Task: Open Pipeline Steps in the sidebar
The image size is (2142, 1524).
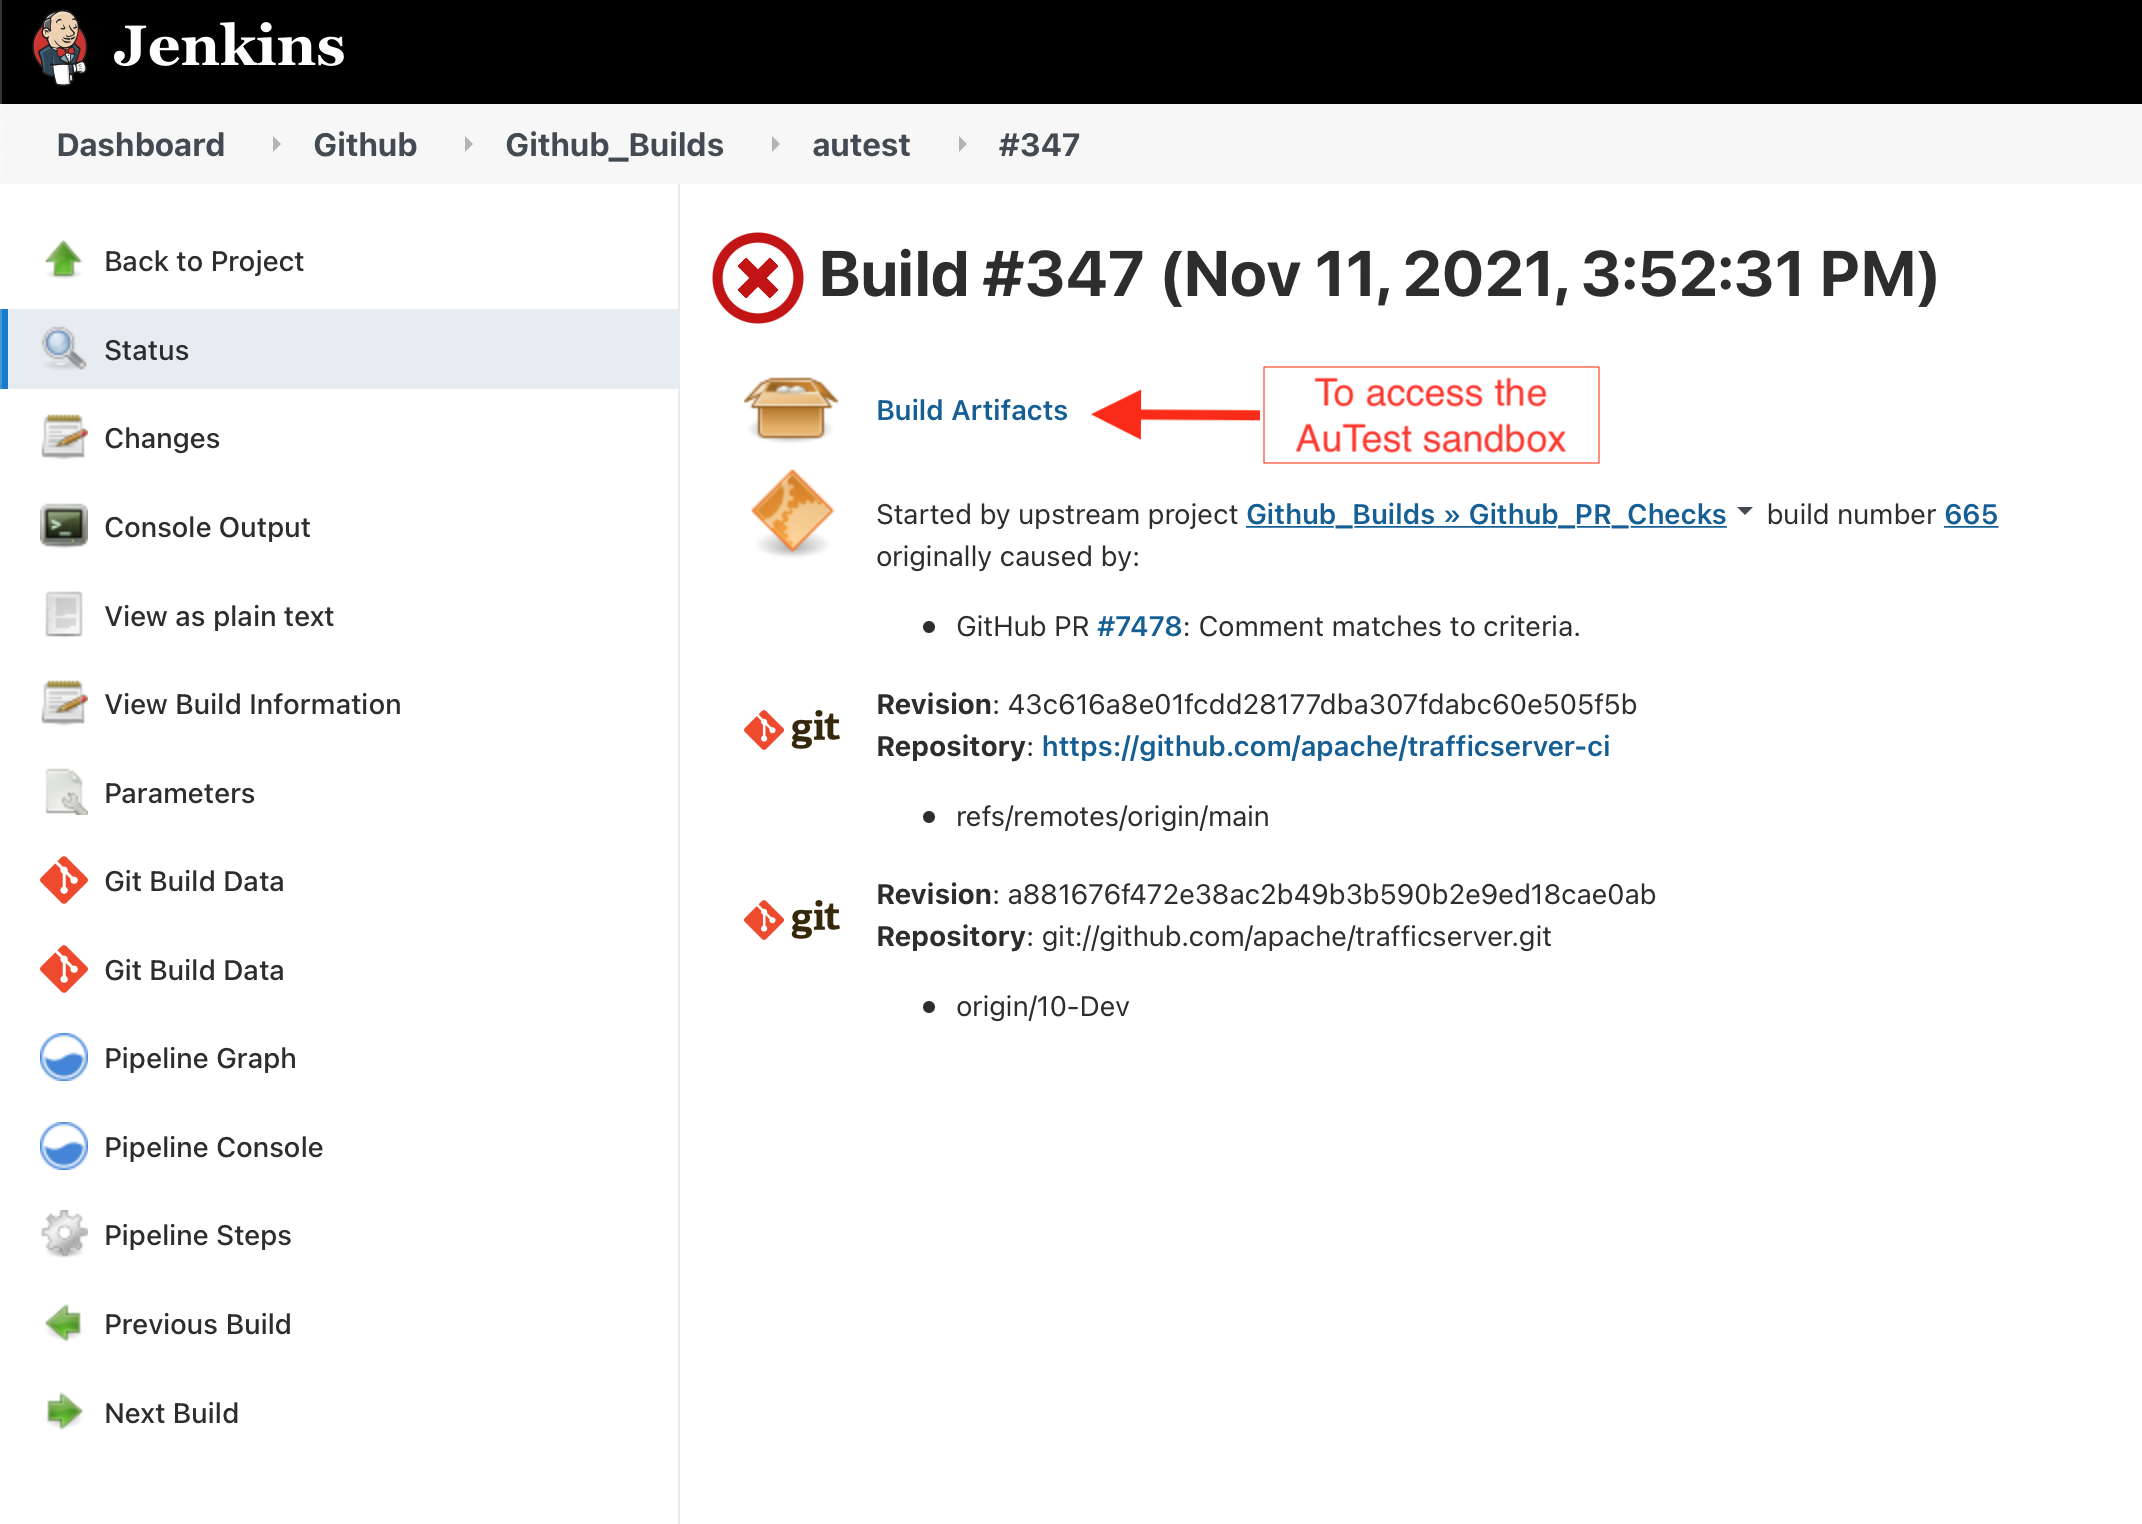Action: point(197,1235)
